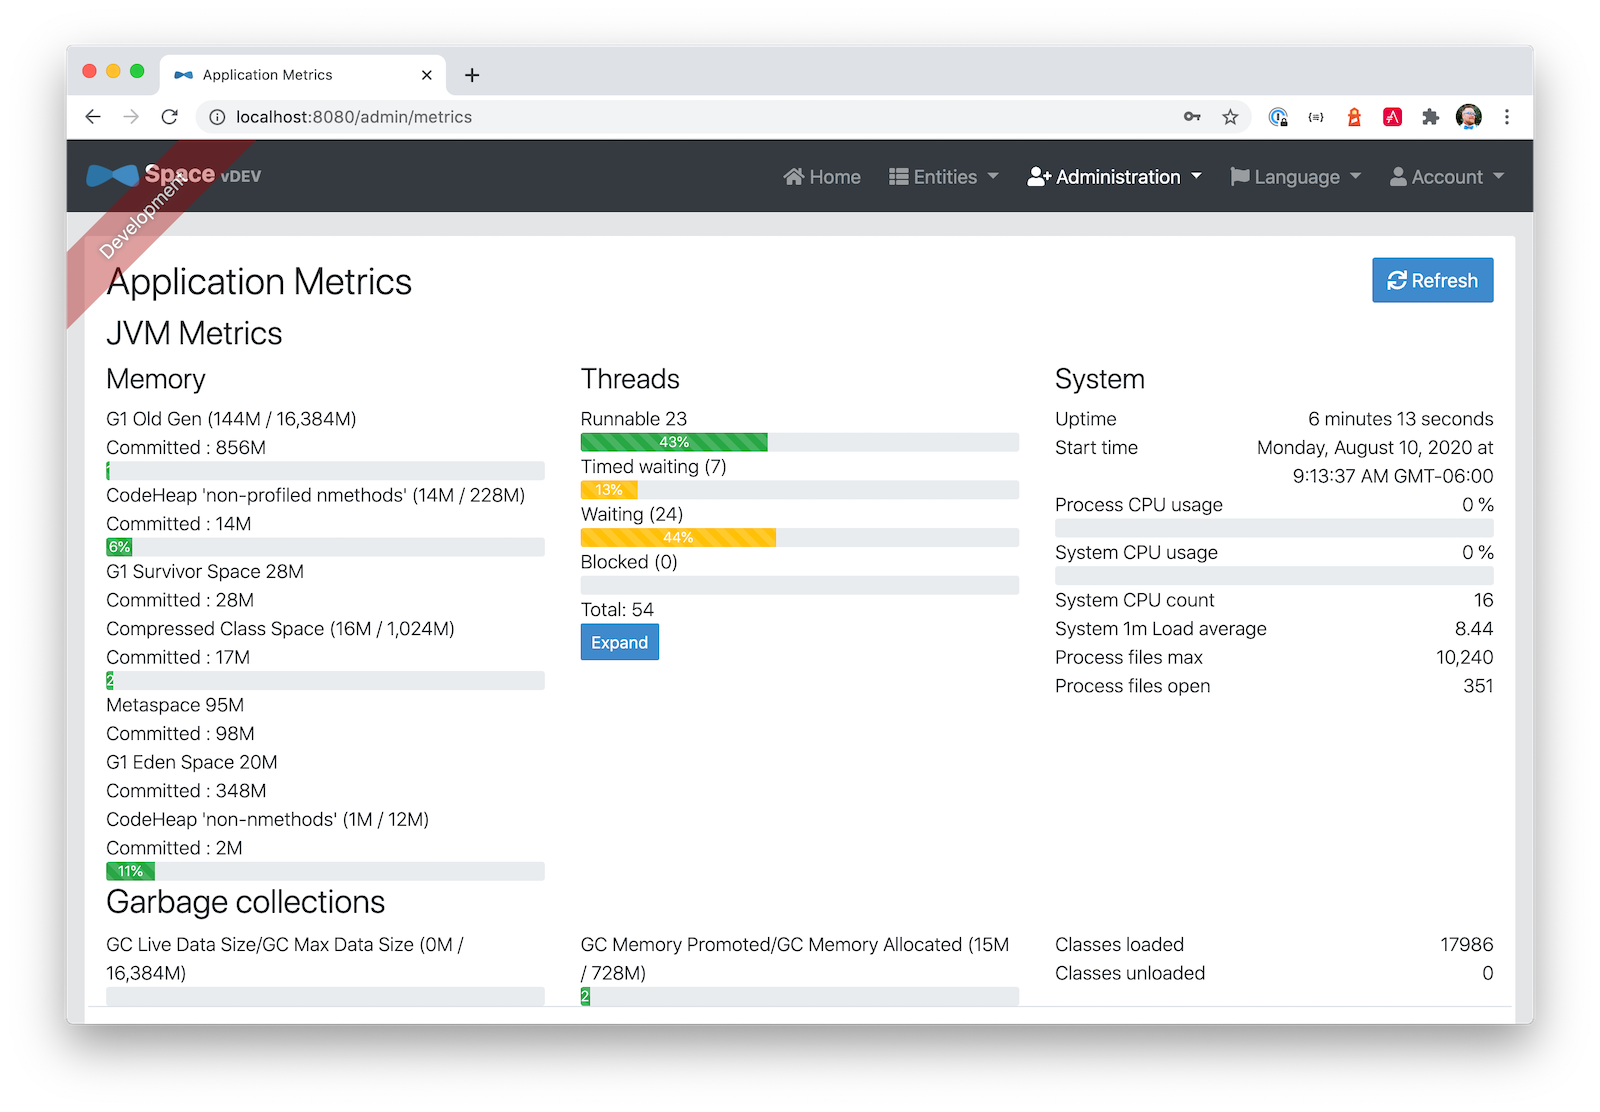
Task: Open the Language dropdown menu
Action: (x=1296, y=177)
